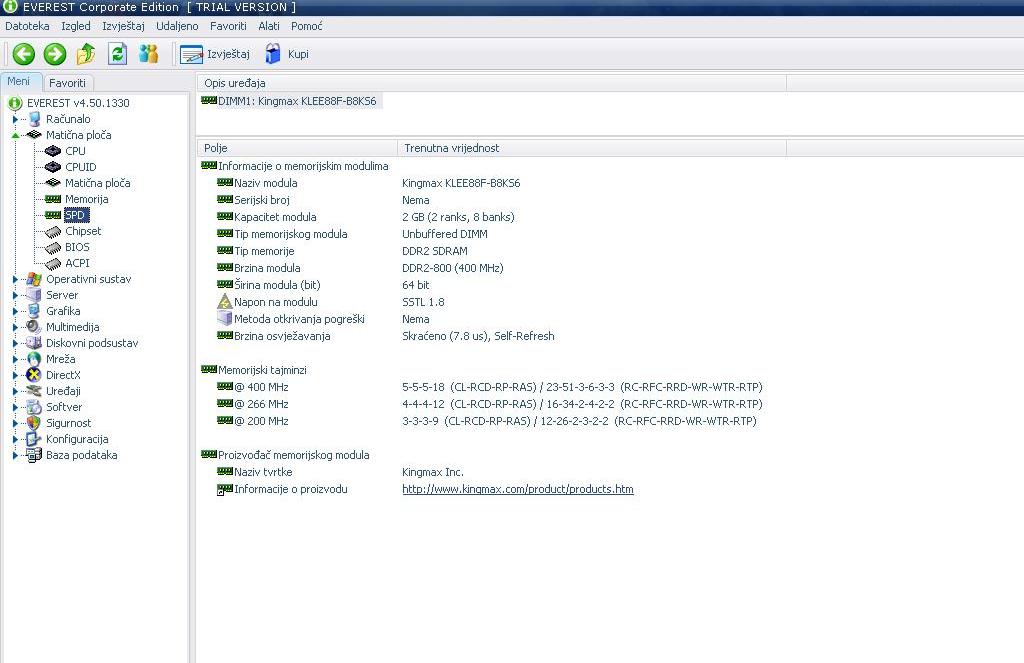Click the refresh icon in toolbar
1024x663 pixels.
tap(117, 54)
